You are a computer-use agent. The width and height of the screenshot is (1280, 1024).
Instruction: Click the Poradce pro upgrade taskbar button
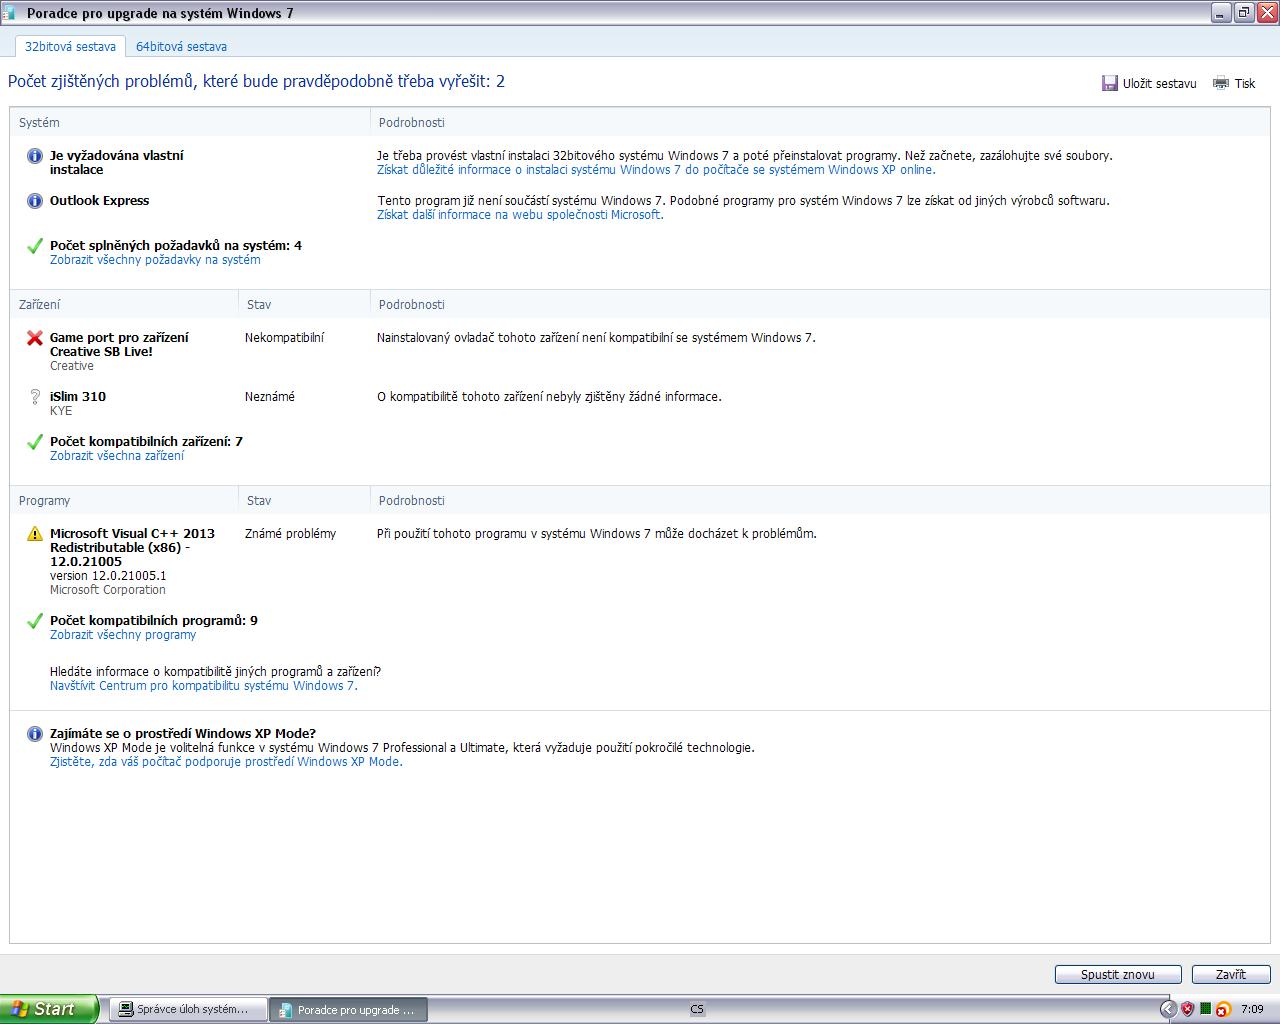point(349,1009)
